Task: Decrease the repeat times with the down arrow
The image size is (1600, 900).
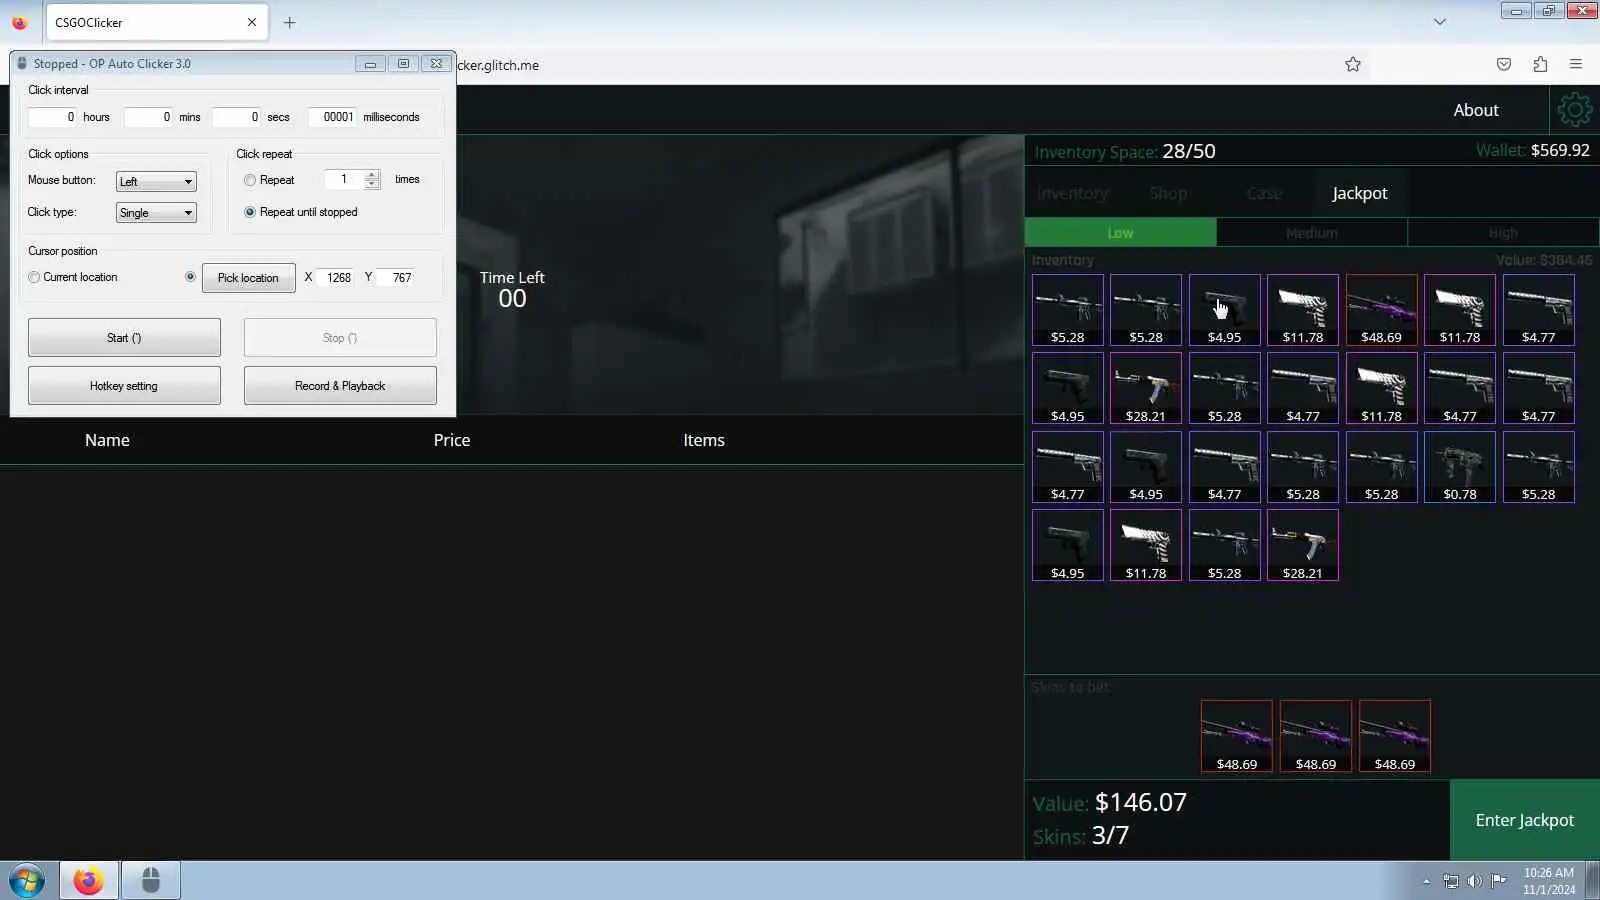Action: pyautogui.click(x=372, y=184)
